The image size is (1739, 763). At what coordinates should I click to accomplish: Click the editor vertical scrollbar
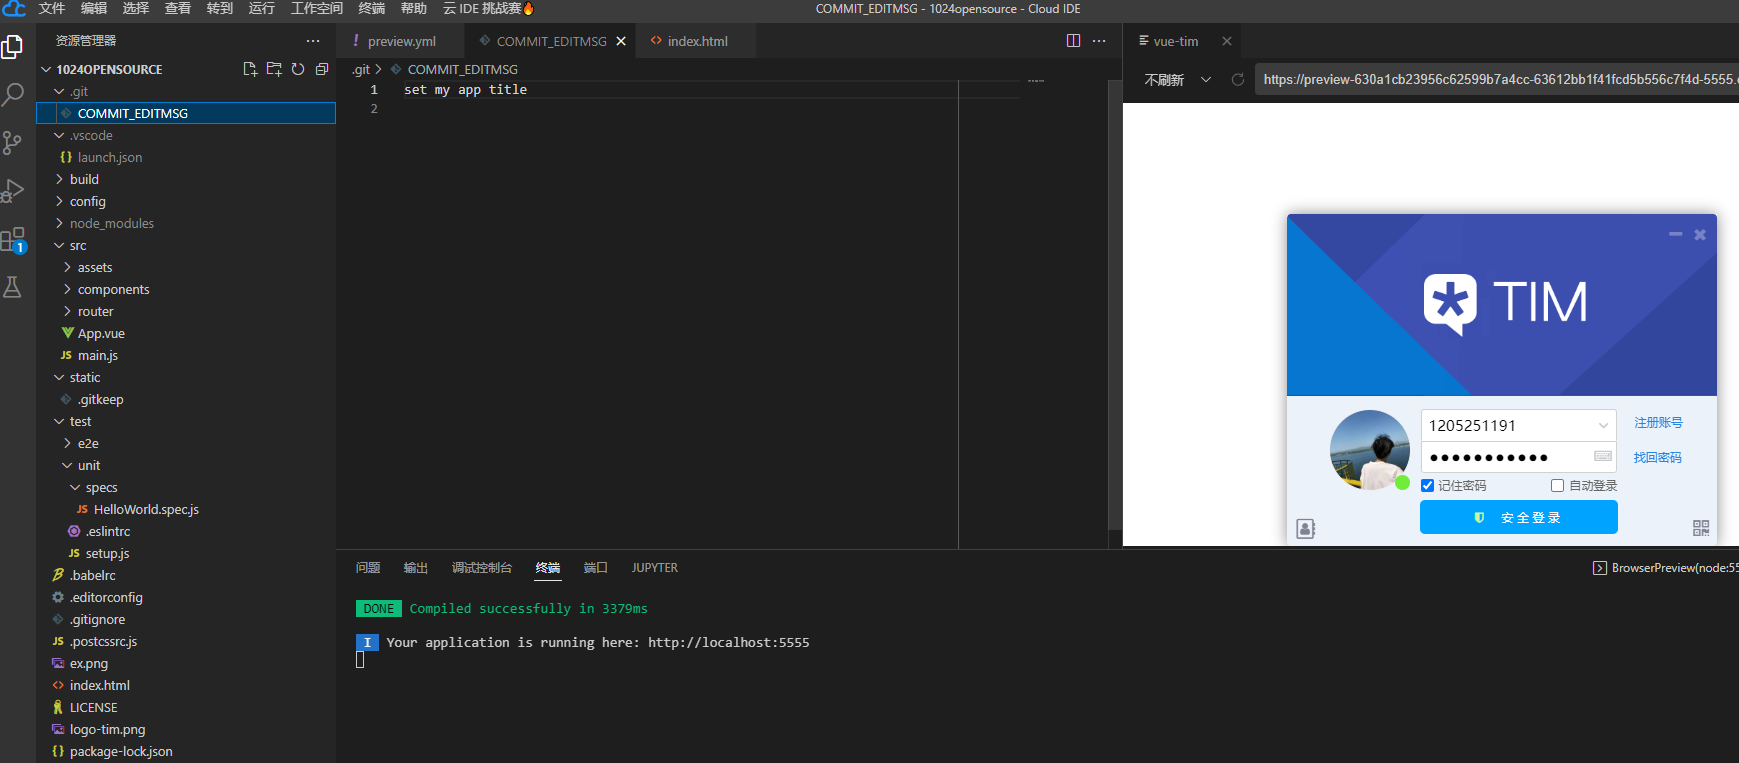pyautogui.click(x=1115, y=305)
